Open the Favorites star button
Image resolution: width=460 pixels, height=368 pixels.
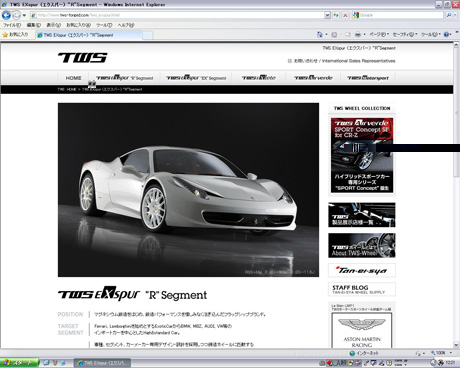15,35
